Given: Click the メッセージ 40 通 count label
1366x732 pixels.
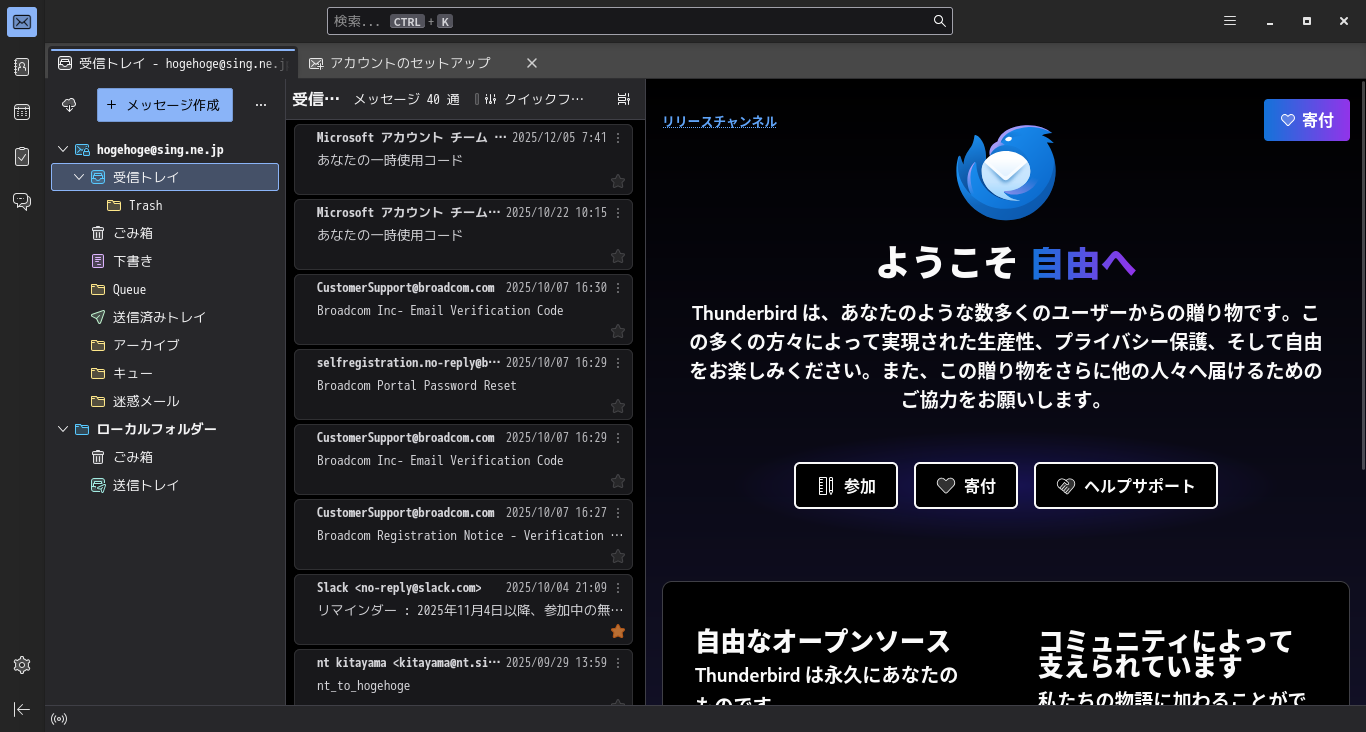Looking at the screenshot, I should point(407,99).
